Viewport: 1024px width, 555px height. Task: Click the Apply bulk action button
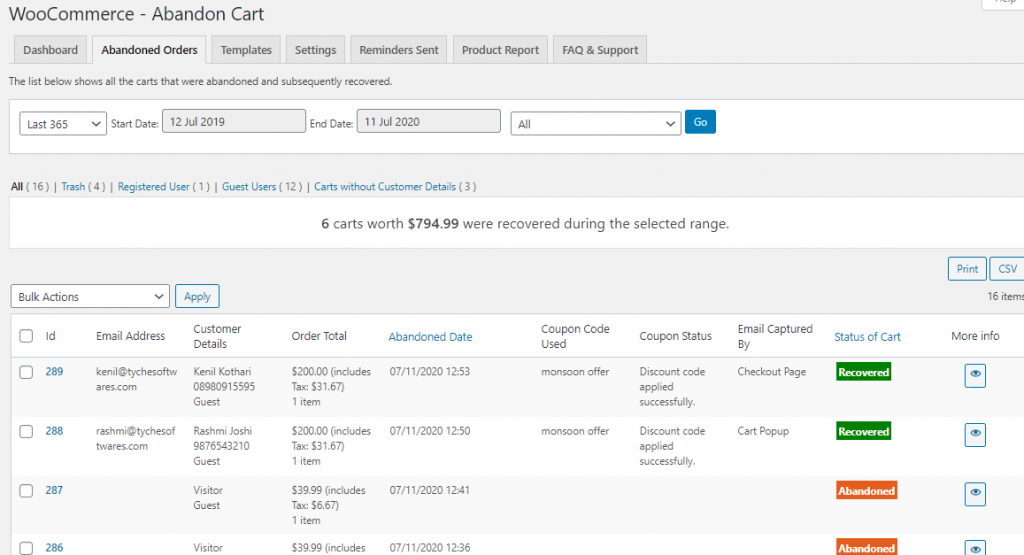(197, 296)
